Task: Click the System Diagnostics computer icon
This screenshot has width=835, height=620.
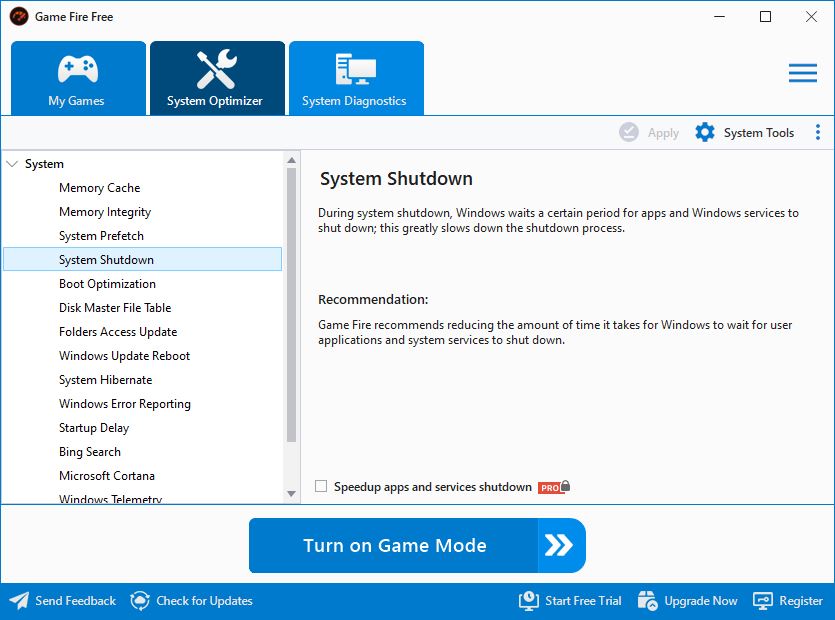Action: pyautogui.click(x=356, y=69)
